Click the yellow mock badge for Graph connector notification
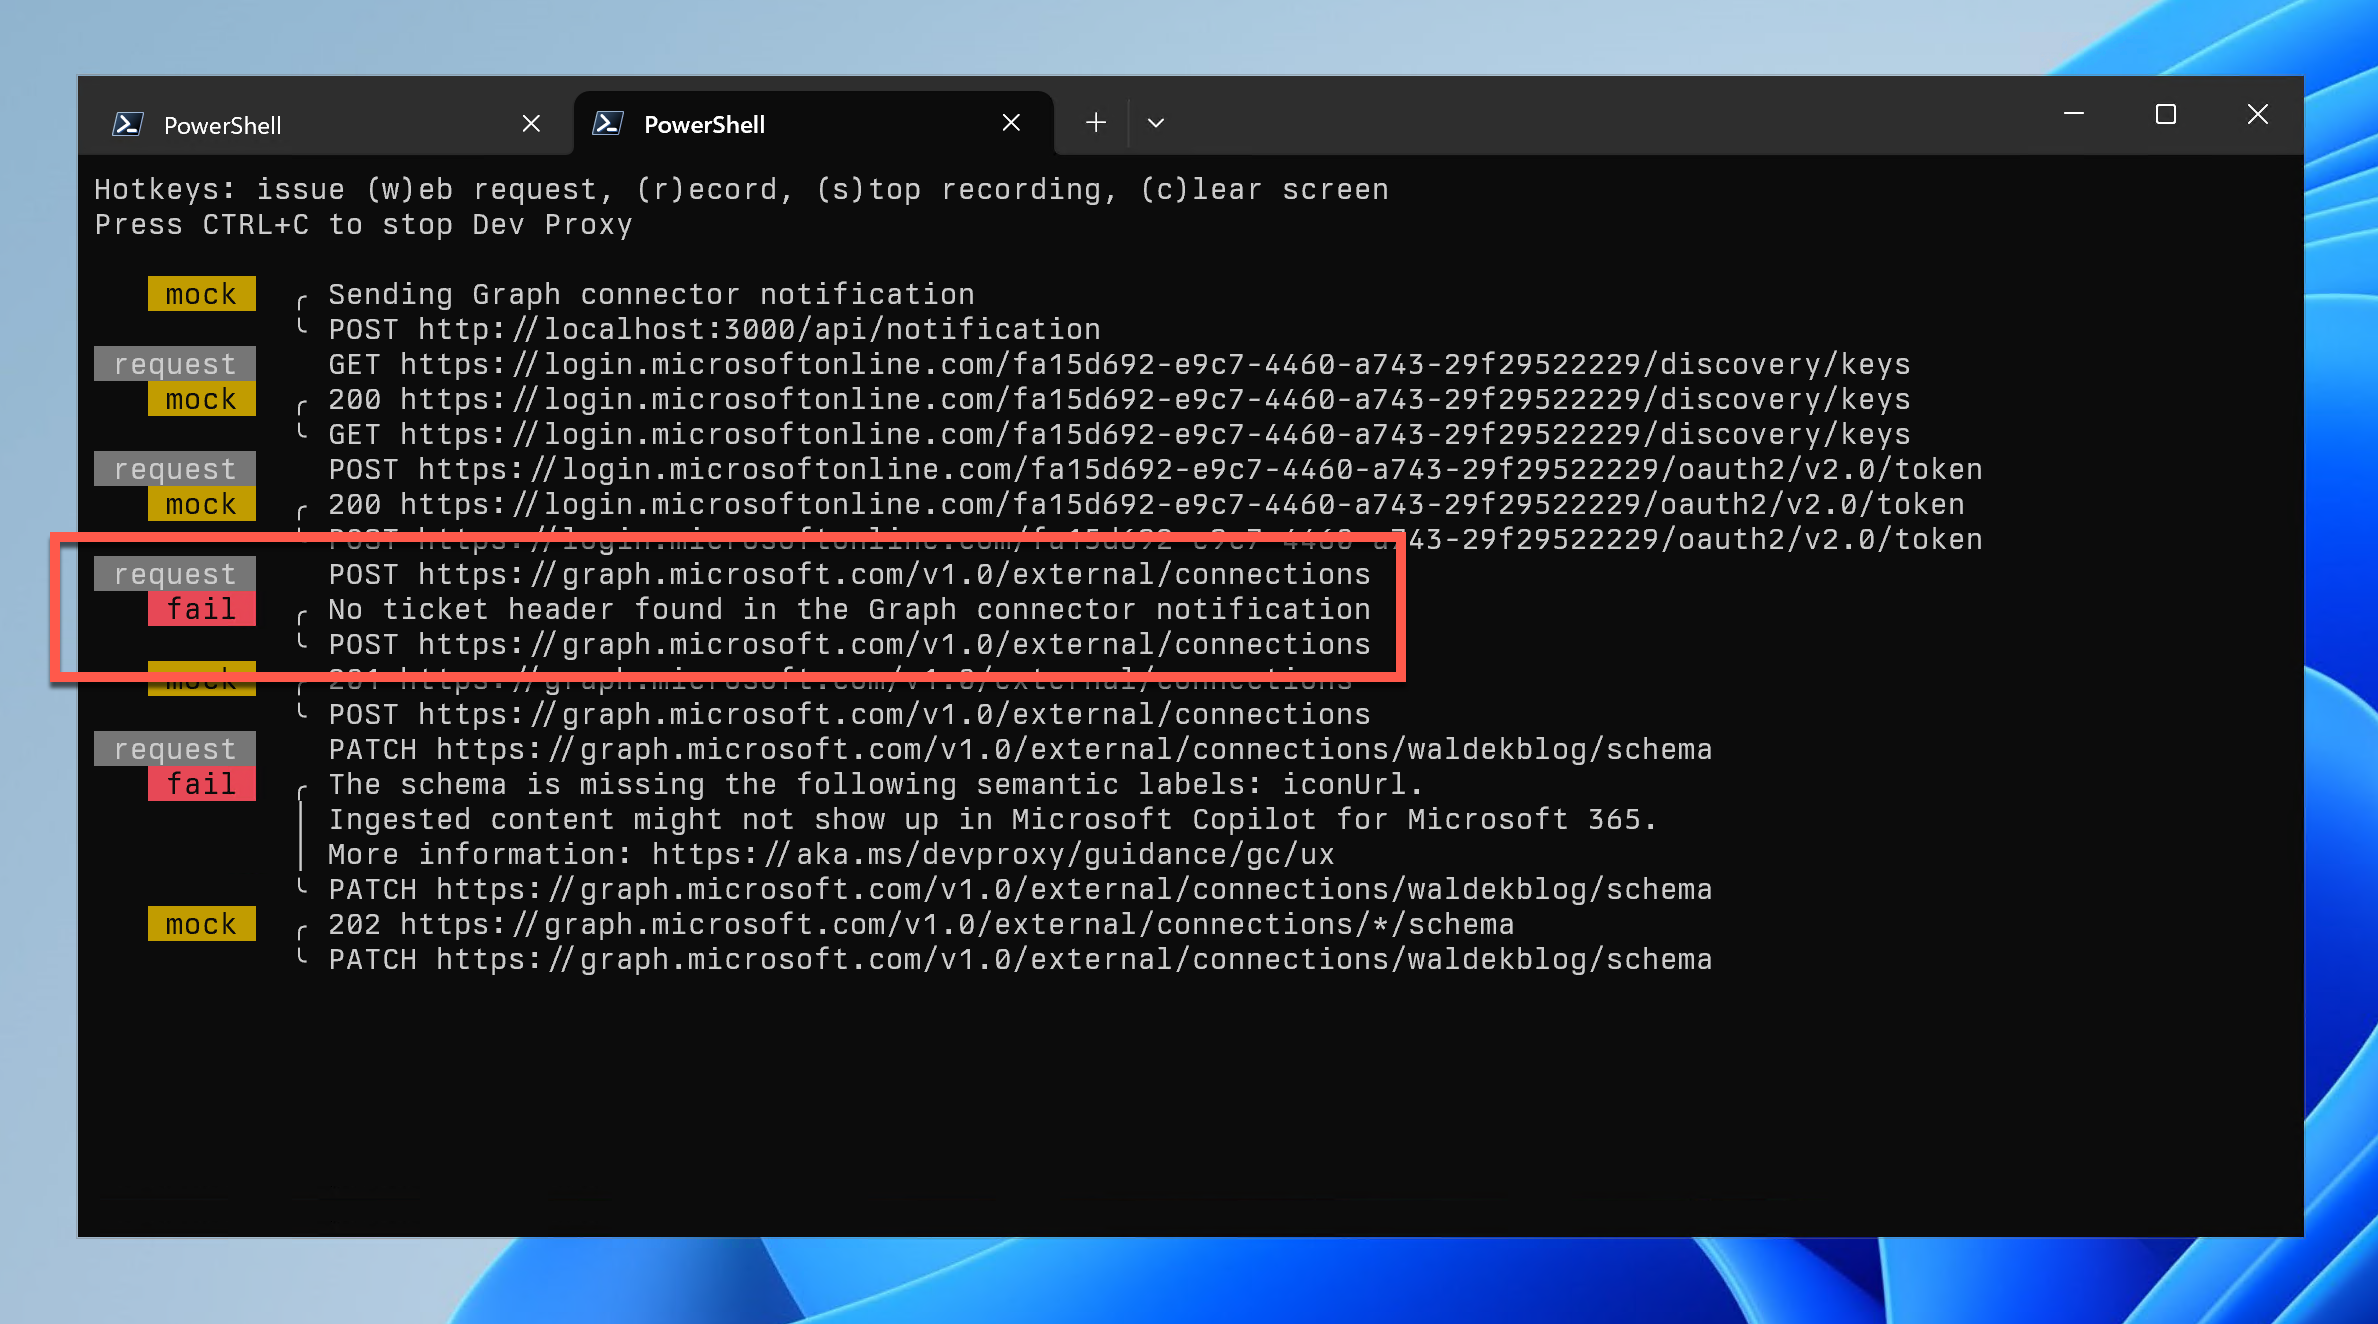2378x1324 pixels. tap(201, 293)
